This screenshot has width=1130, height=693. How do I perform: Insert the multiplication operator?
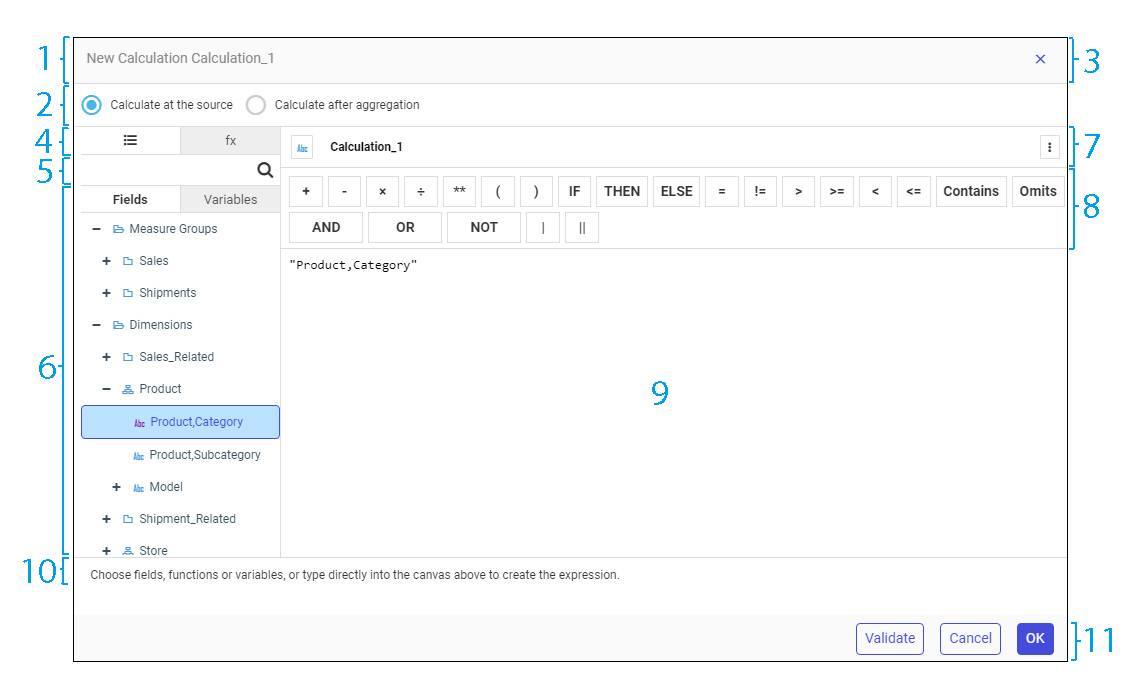[x=382, y=191]
